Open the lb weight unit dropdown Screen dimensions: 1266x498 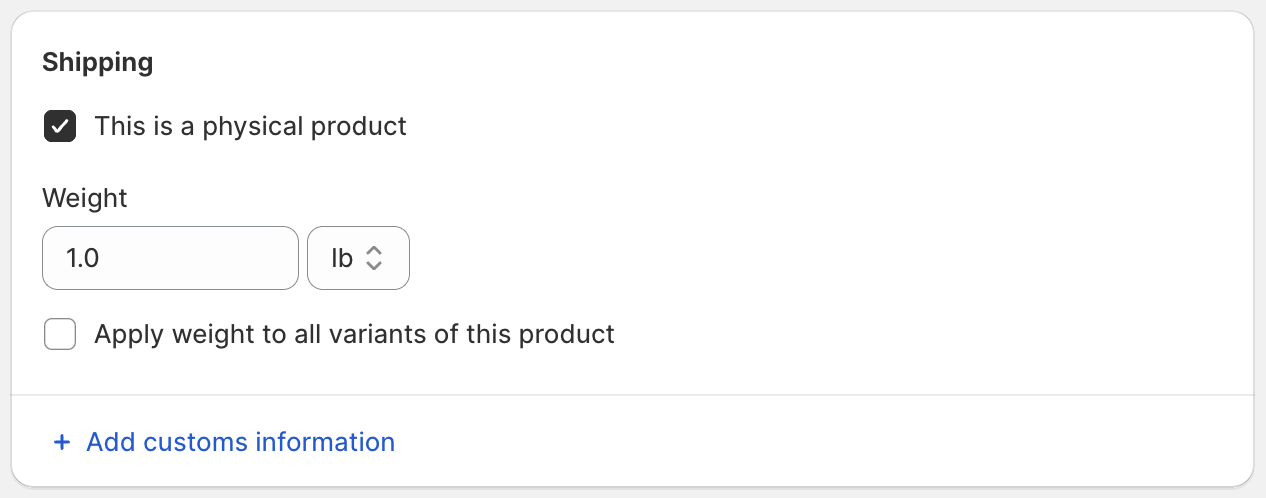pos(358,258)
